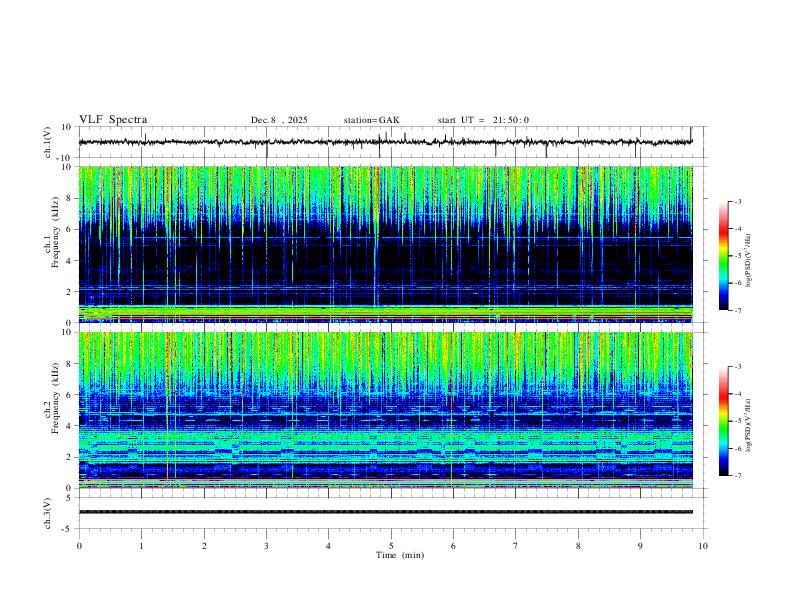
Task: Click the "-7" tick on ch.1 colorbar
Action: tap(738, 311)
